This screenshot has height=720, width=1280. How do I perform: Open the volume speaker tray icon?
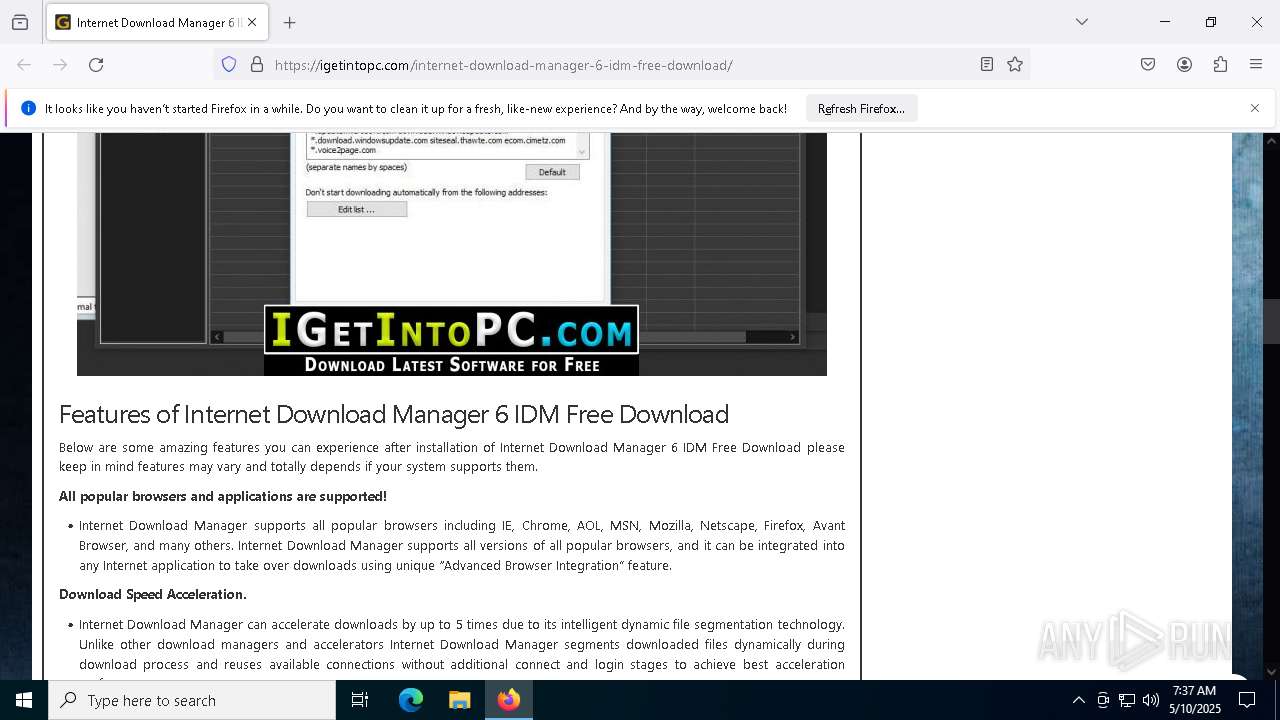pyautogui.click(x=1150, y=700)
